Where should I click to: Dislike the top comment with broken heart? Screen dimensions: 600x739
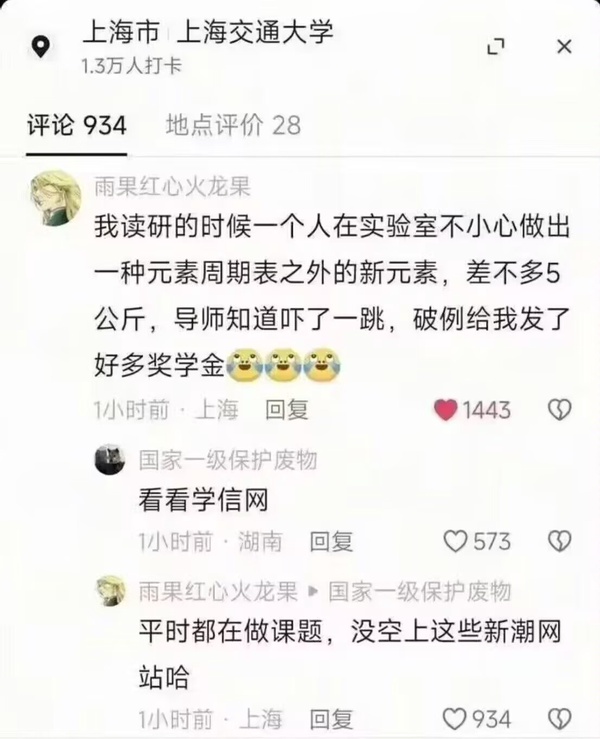pos(560,410)
